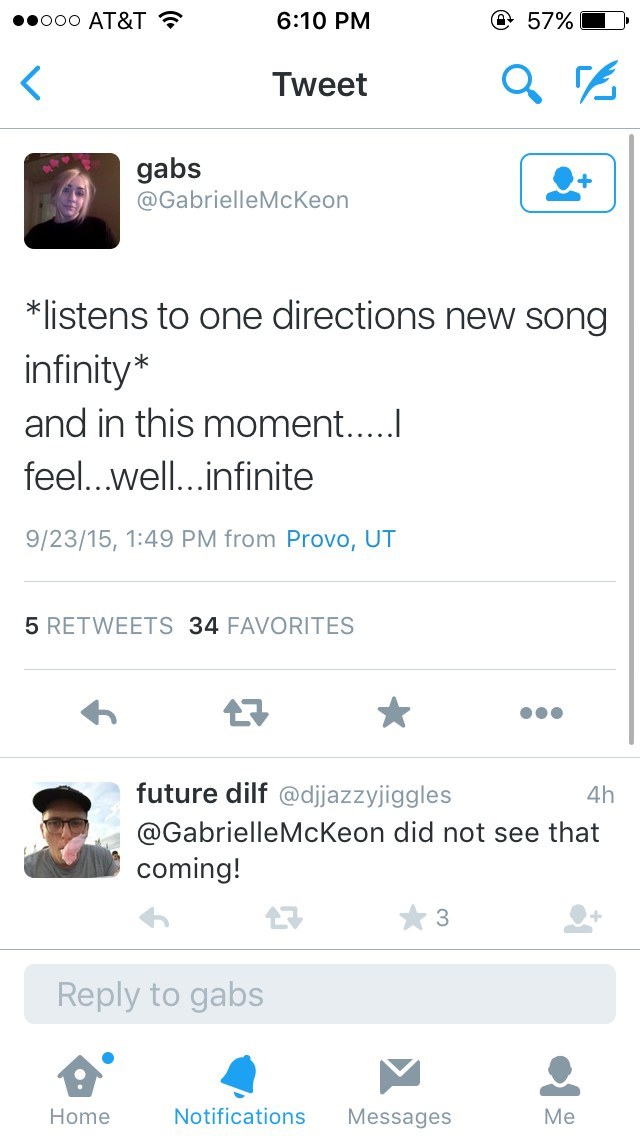Viewport: 640px width, 1136px height.
Task: View the 34 favorites list
Action: (x=271, y=625)
